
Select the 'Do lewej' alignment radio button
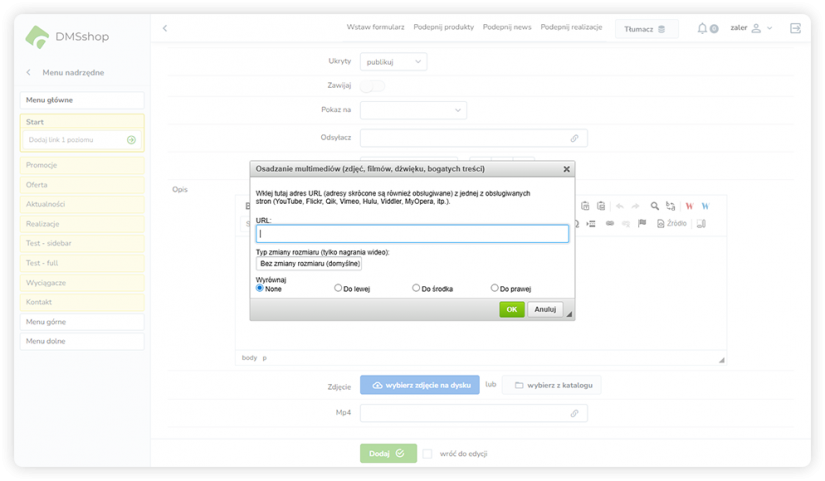pos(339,288)
